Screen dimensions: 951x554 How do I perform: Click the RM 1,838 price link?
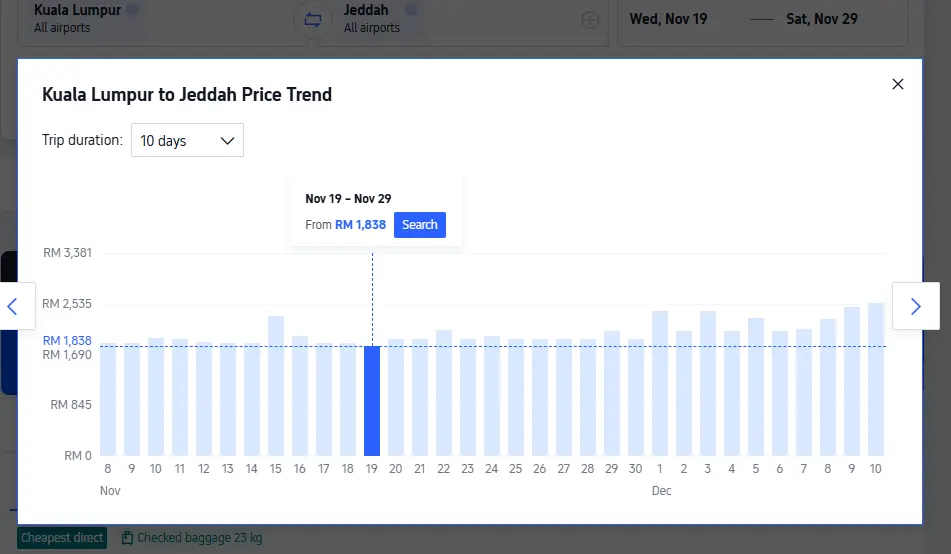point(360,225)
